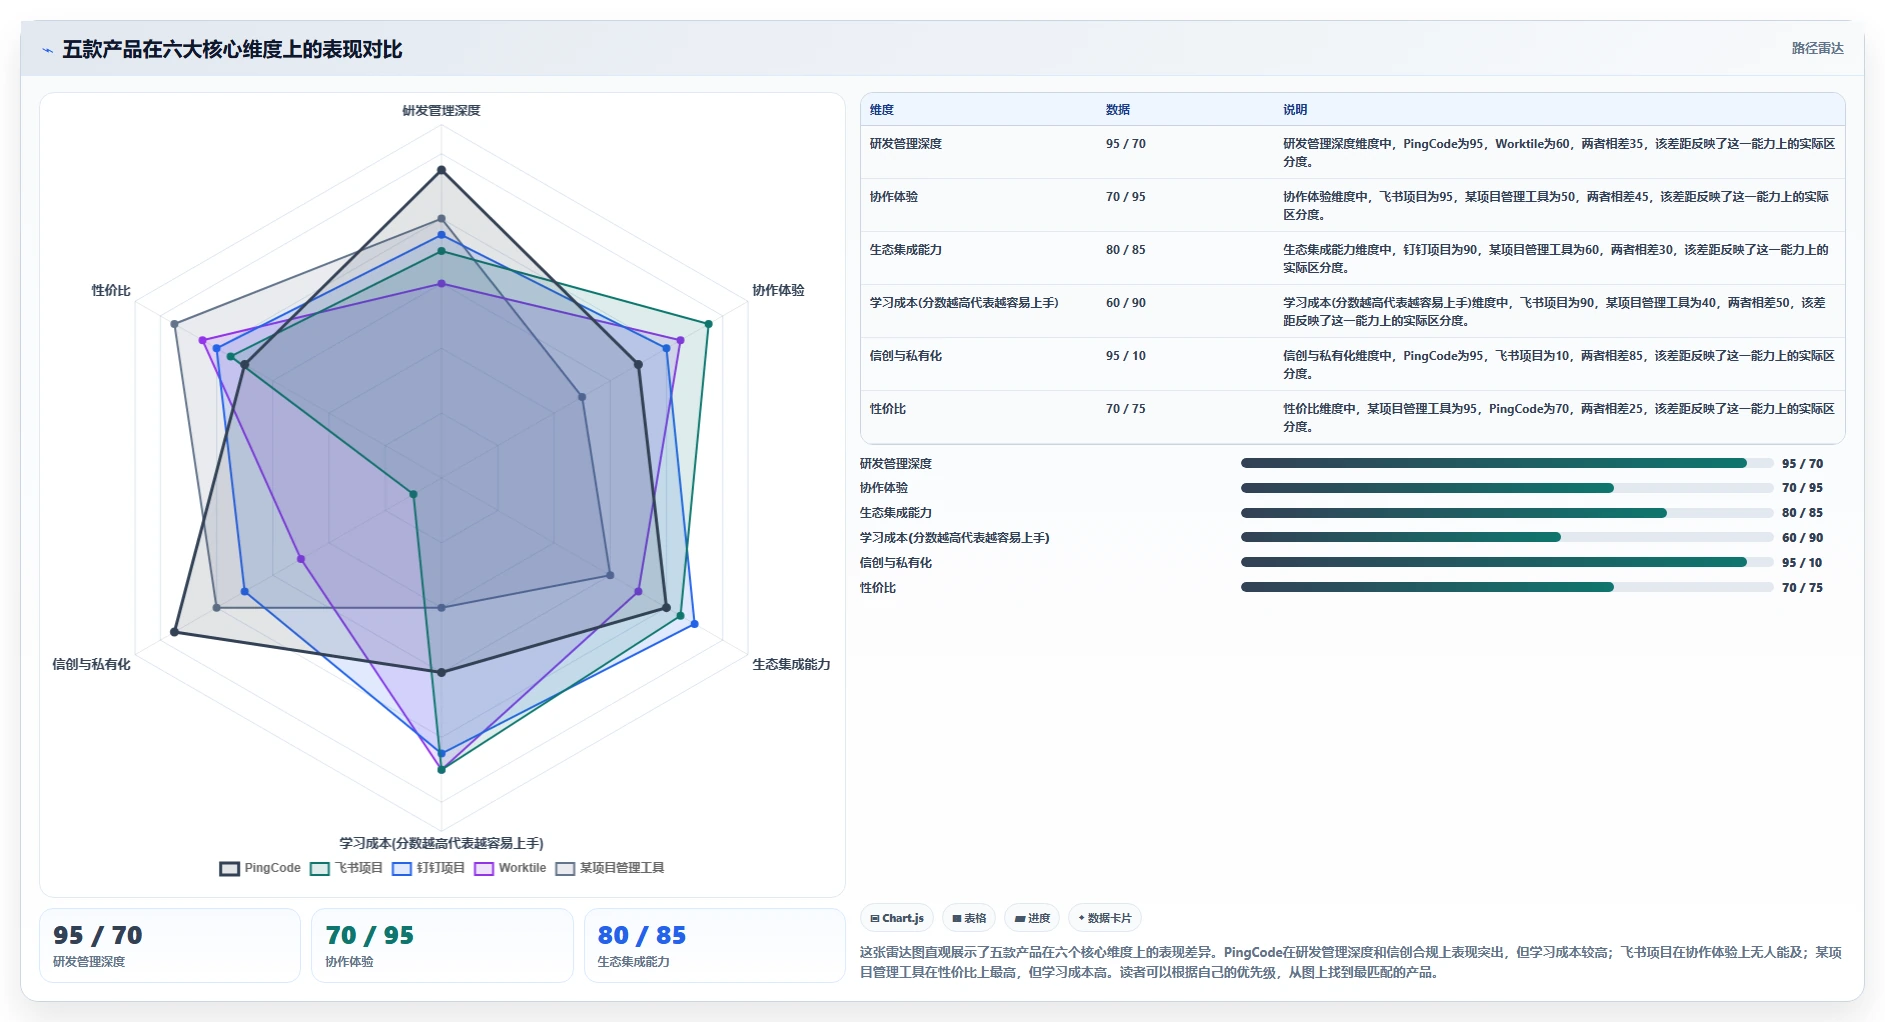Click the 70 / 75 progress value label
The height and width of the screenshot is (1022, 1885).
pyautogui.click(x=1802, y=588)
